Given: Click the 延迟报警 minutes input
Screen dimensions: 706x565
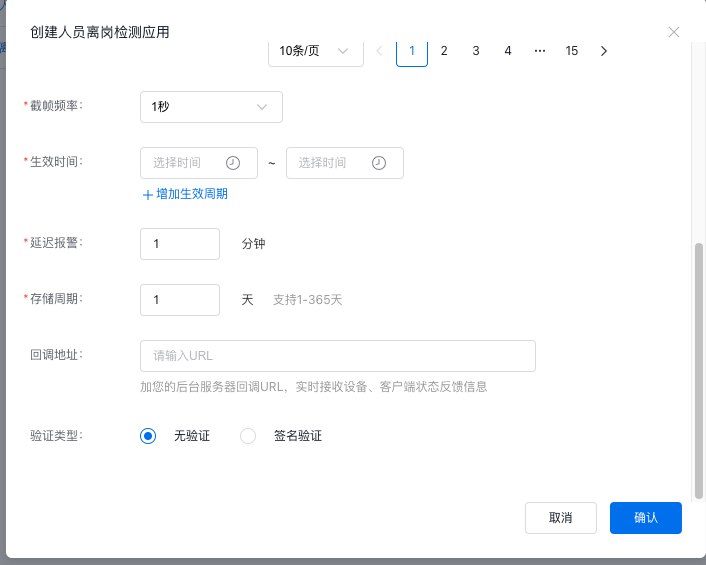Looking at the screenshot, I should (180, 244).
